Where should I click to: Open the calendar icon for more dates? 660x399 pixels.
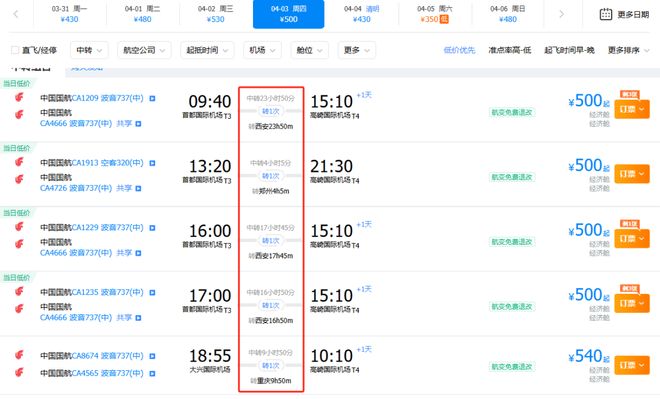(606, 14)
